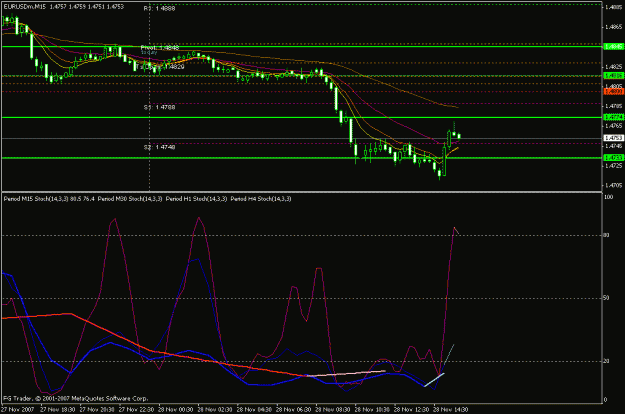Click the 28 Nov 00:30 time label
The image size is (625, 414).
point(176,410)
